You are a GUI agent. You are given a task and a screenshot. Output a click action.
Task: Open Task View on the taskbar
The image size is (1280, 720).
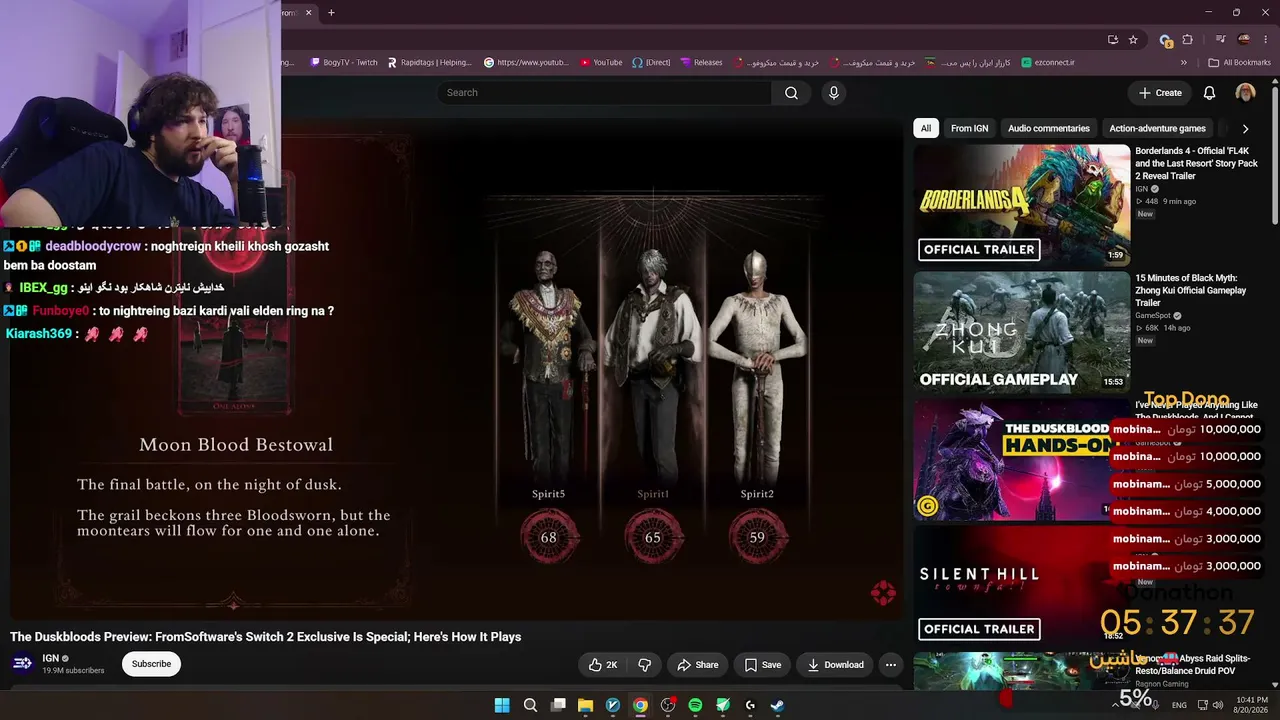[558, 705]
